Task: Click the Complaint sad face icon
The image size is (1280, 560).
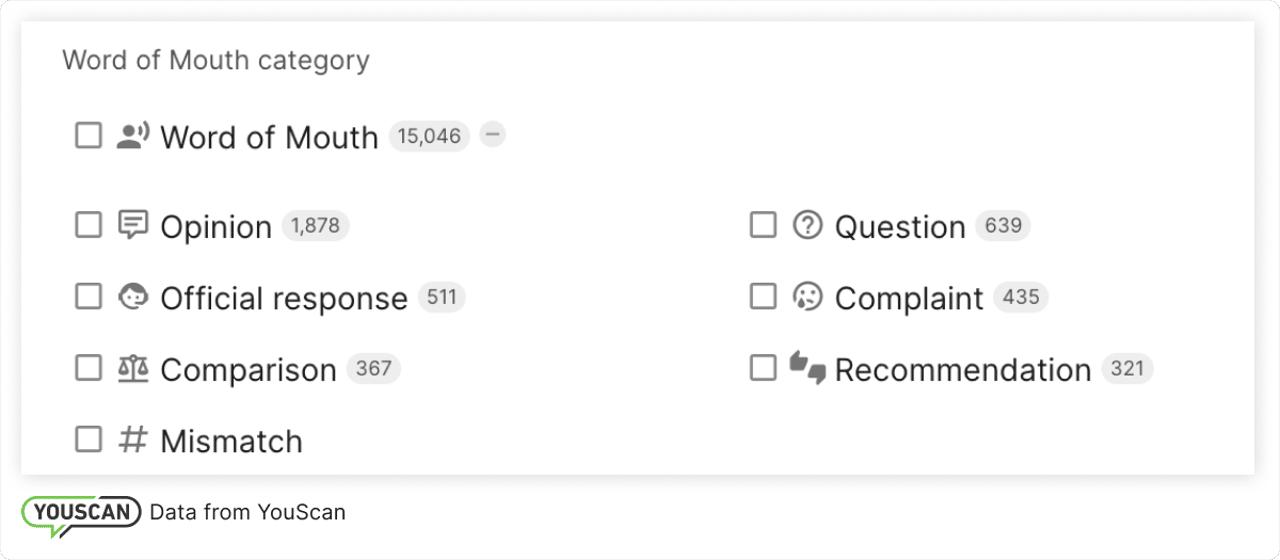Action: pos(807,297)
